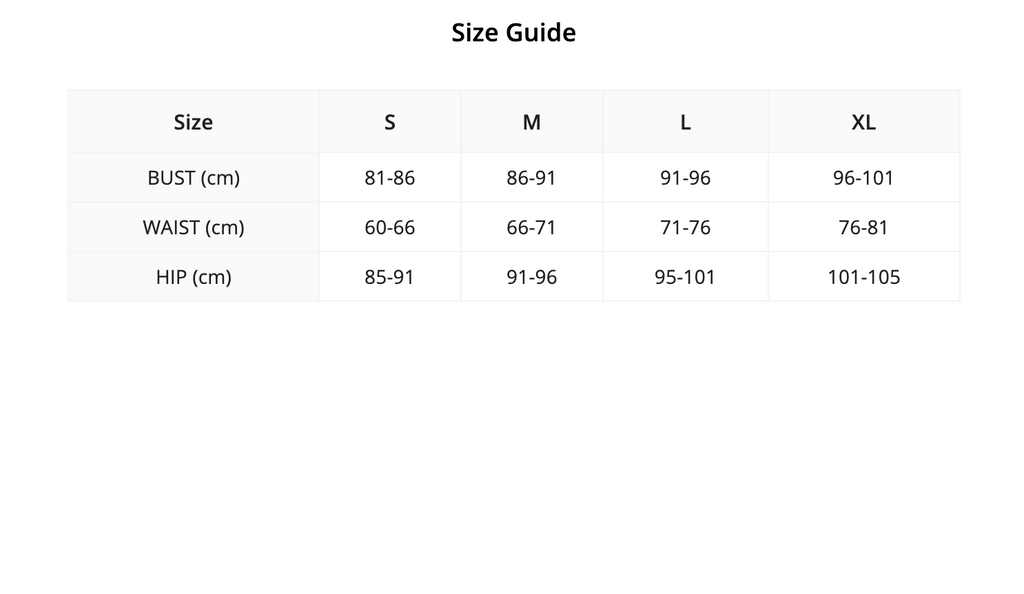Click bust value 91-96 for size L
Screen dimensions: 1024x594
685,178
